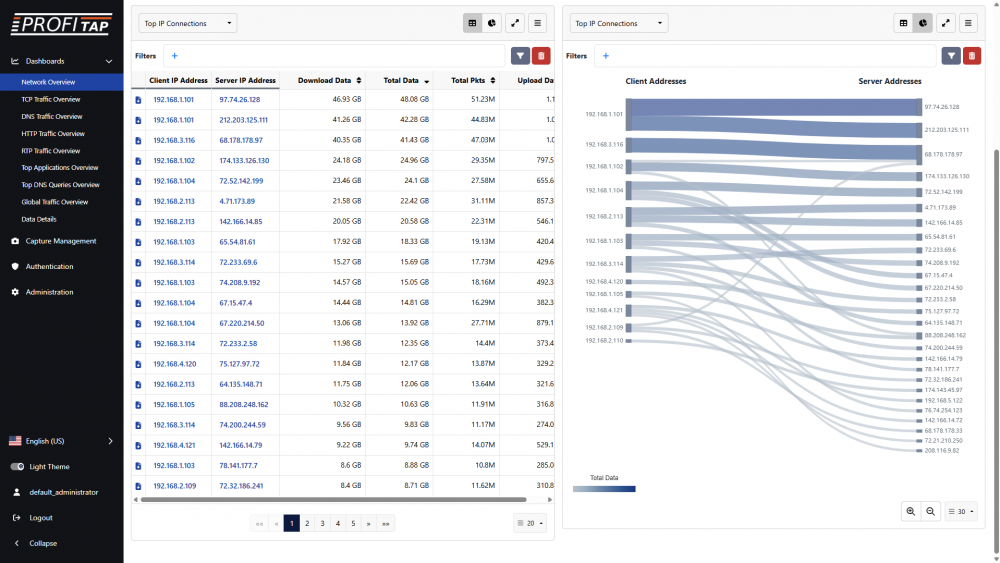
Task: Open the table rows-per-page dropdown
Action: [530, 523]
